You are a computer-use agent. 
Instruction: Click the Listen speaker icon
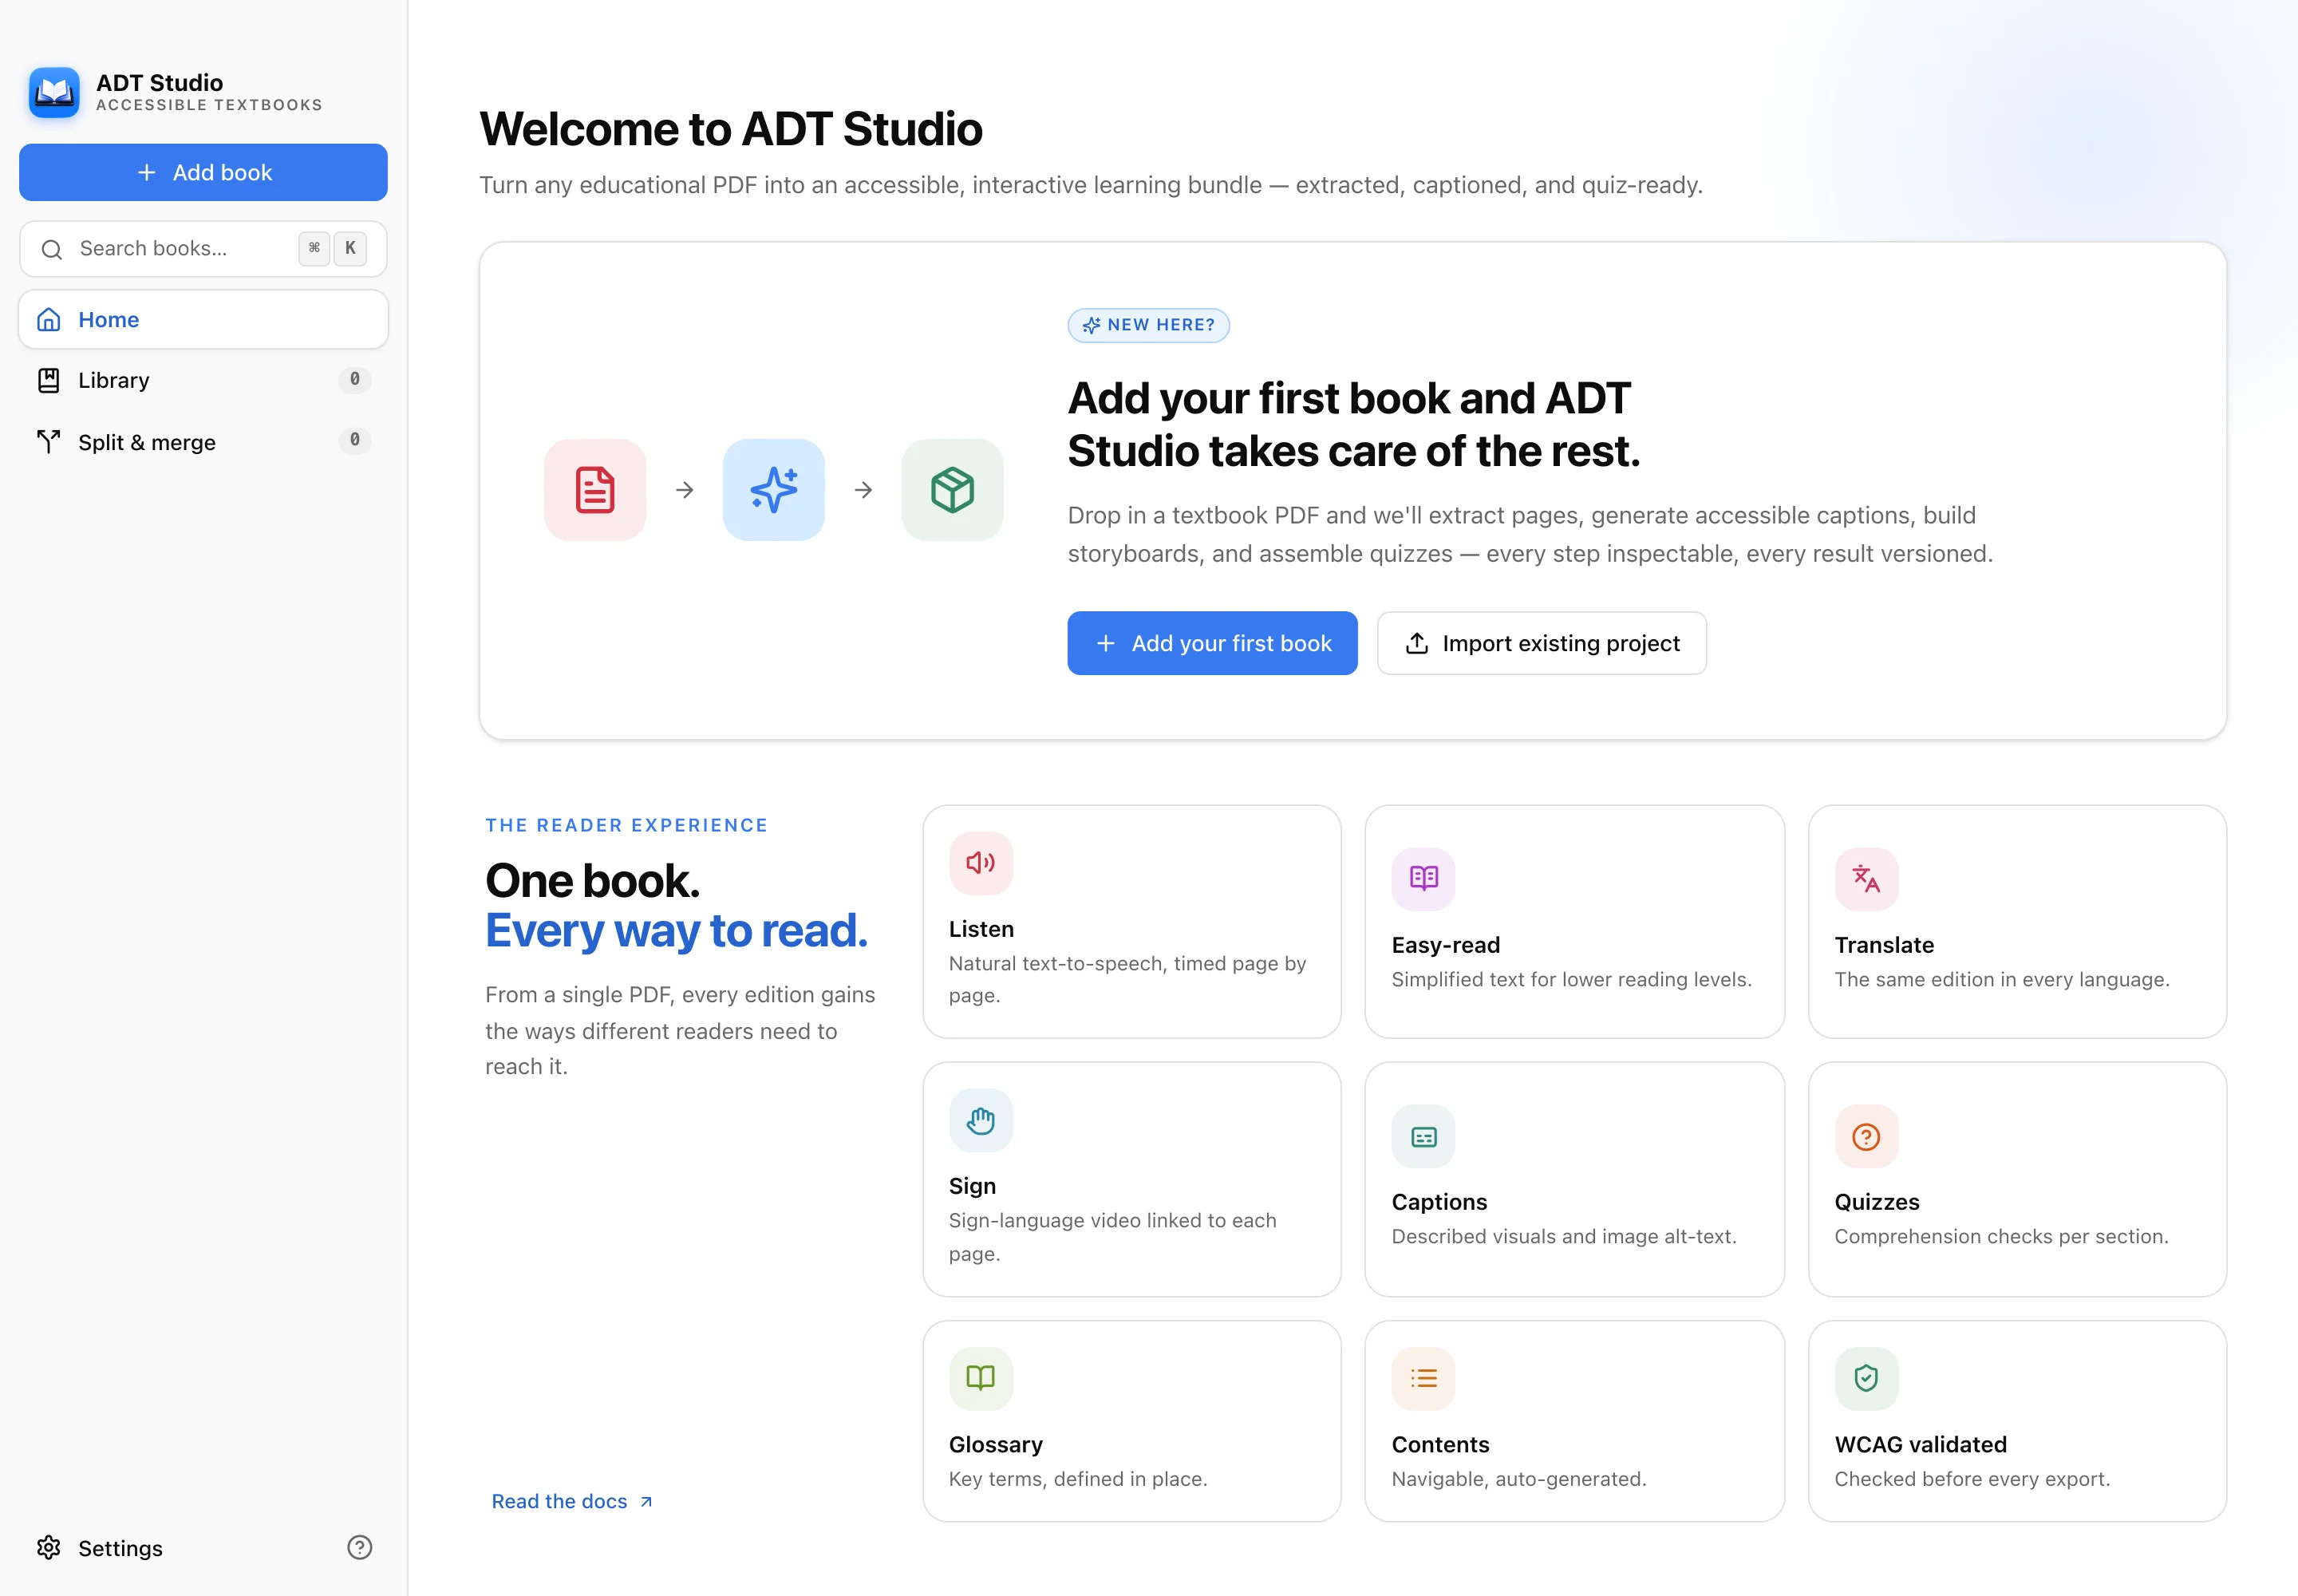[x=981, y=863]
